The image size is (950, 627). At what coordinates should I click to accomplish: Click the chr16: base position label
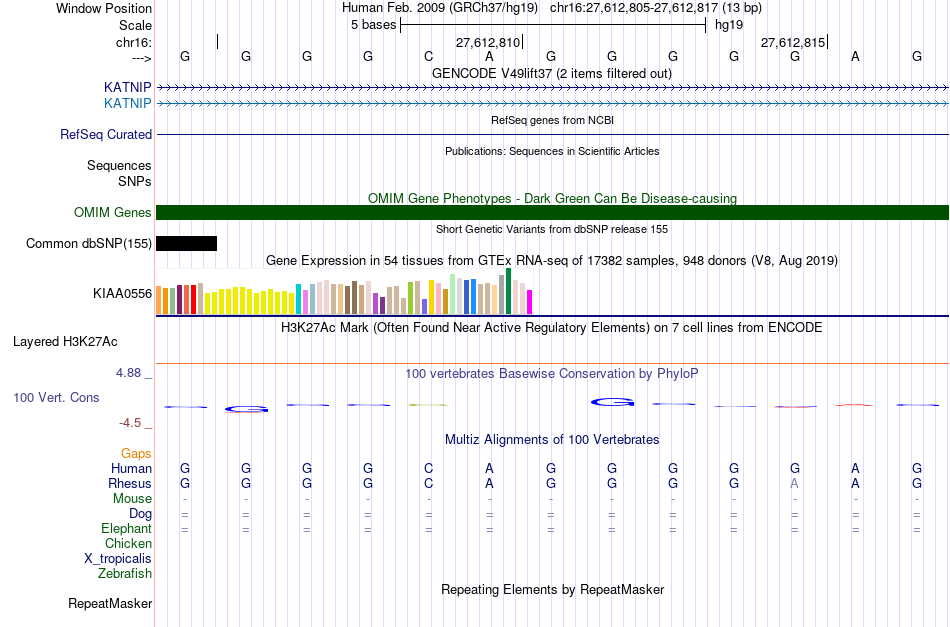(x=134, y=42)
